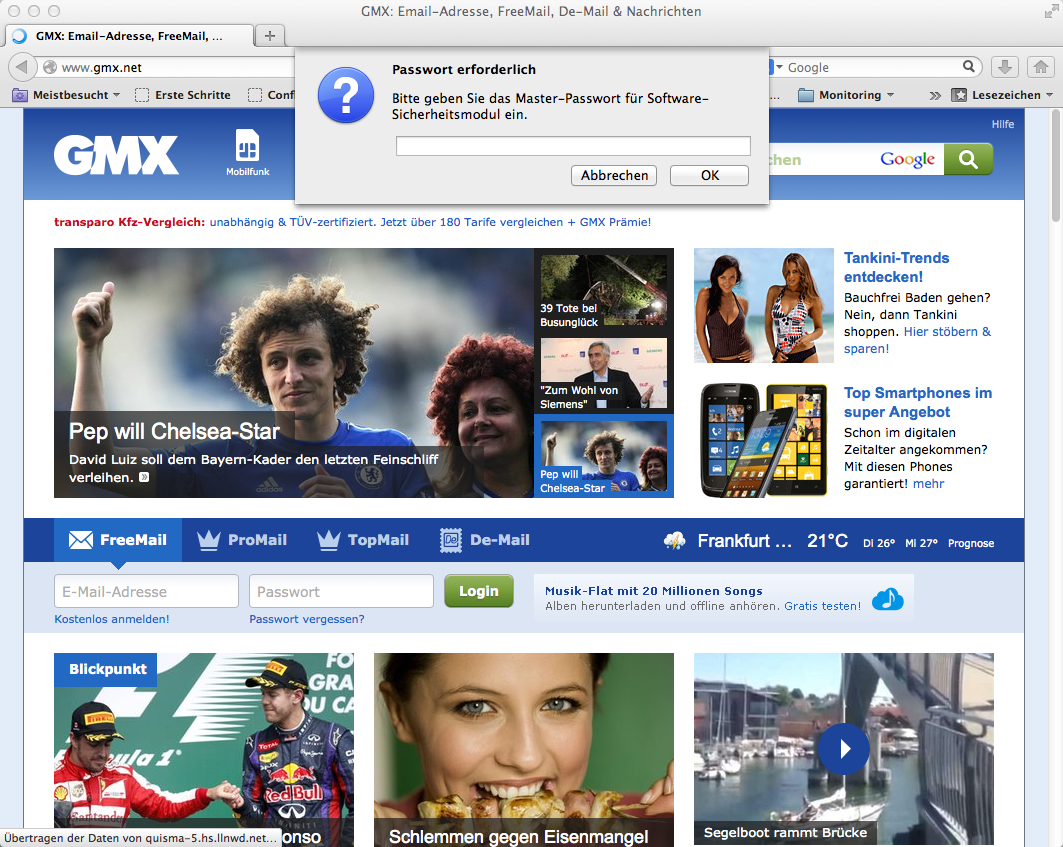Click the bookmarks toolbar overflow chevron
Image resolution: width=1063 pixels, height=847 pixels.
point(935,96)
